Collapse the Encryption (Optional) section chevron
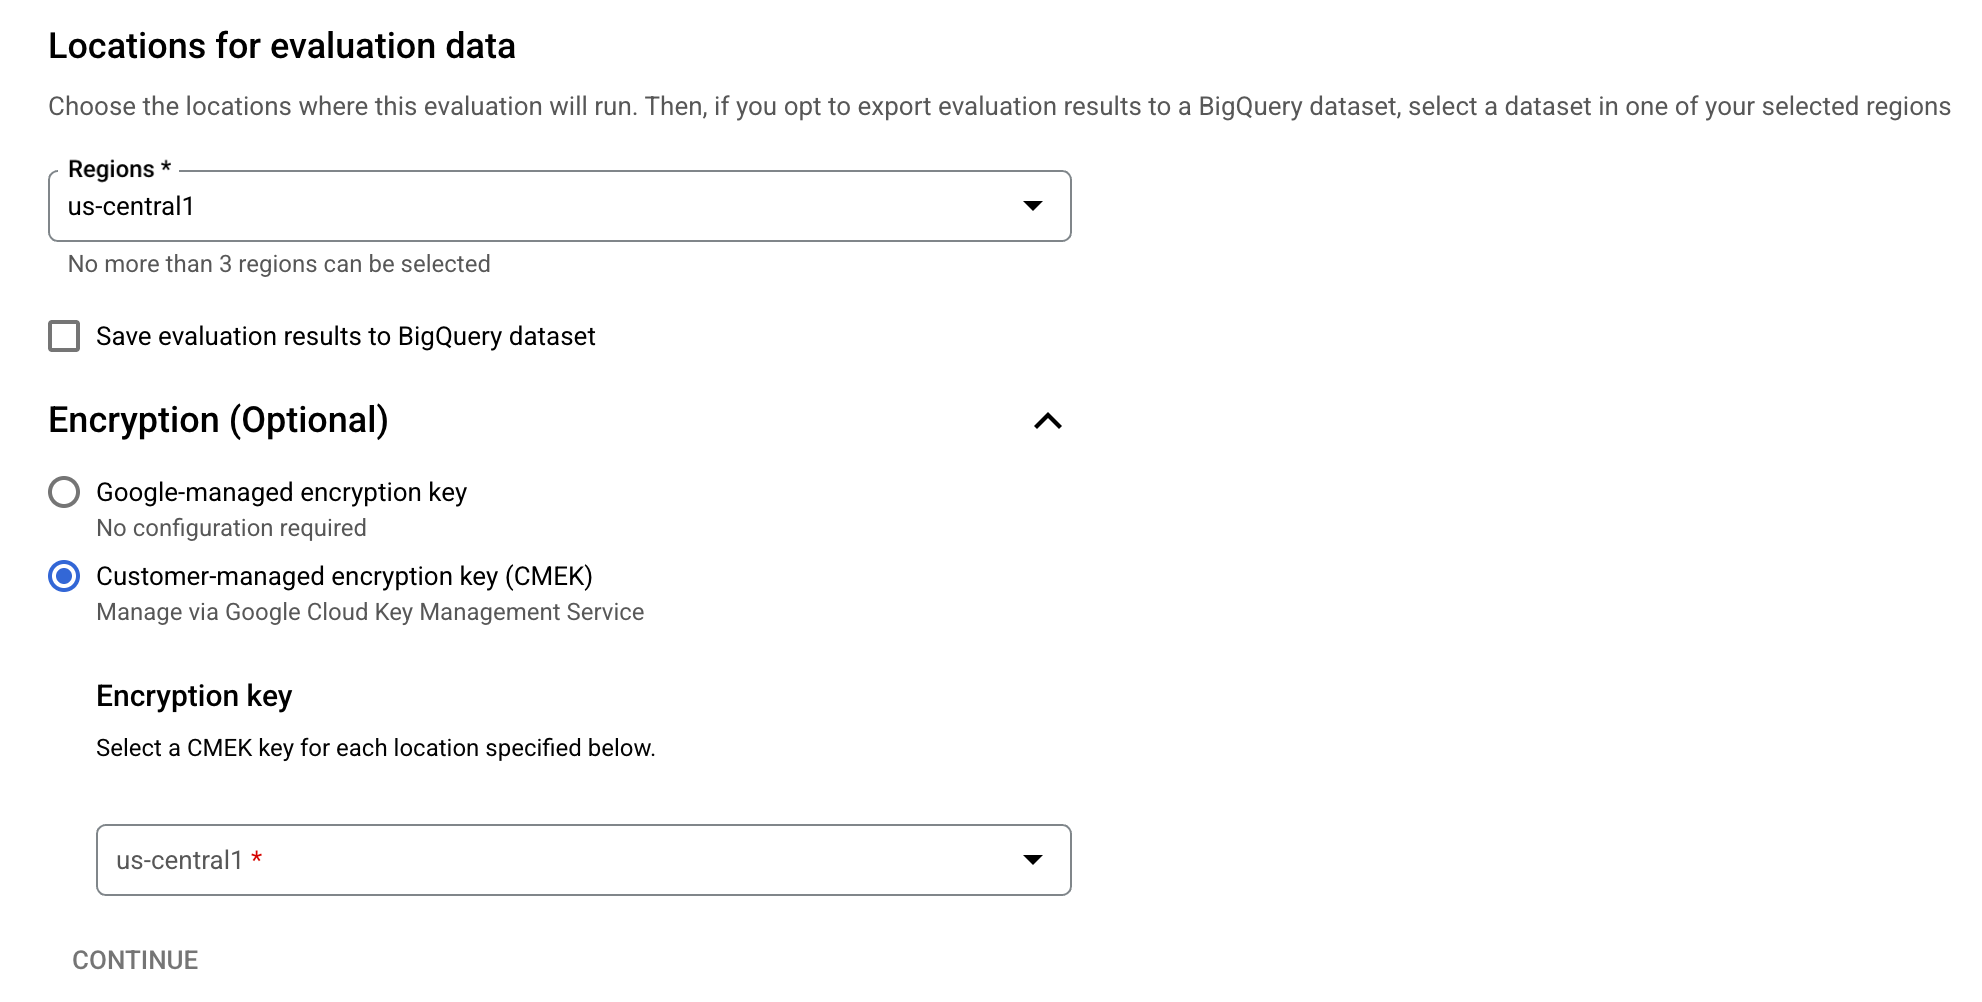 coord(1047,421)
